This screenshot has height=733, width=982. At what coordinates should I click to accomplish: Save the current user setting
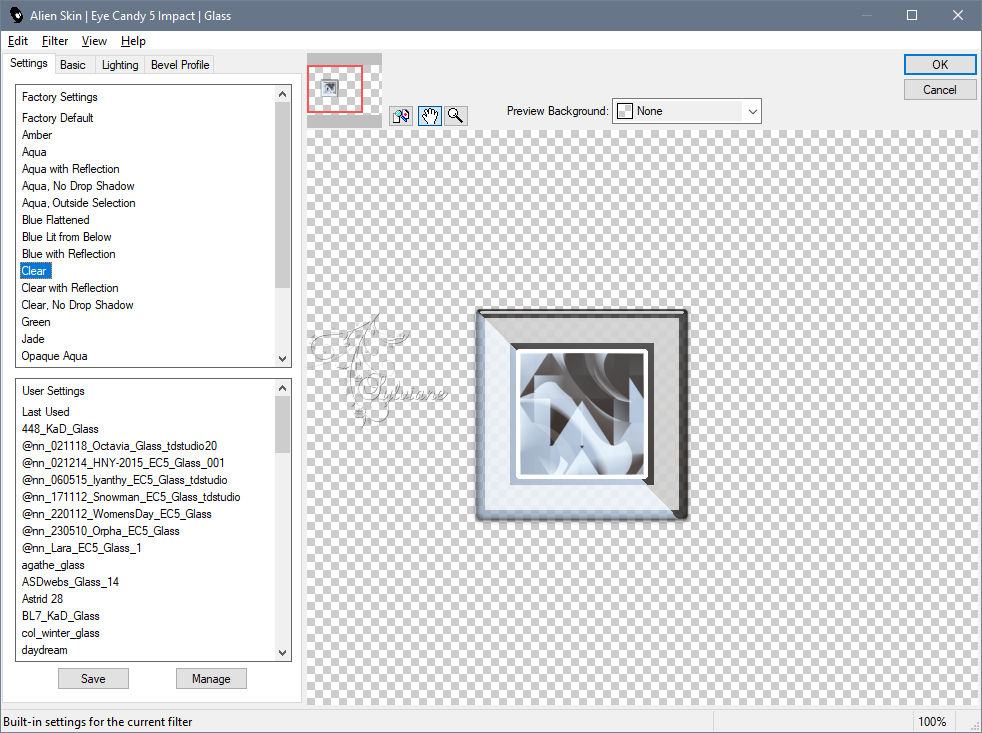point(93,678)
